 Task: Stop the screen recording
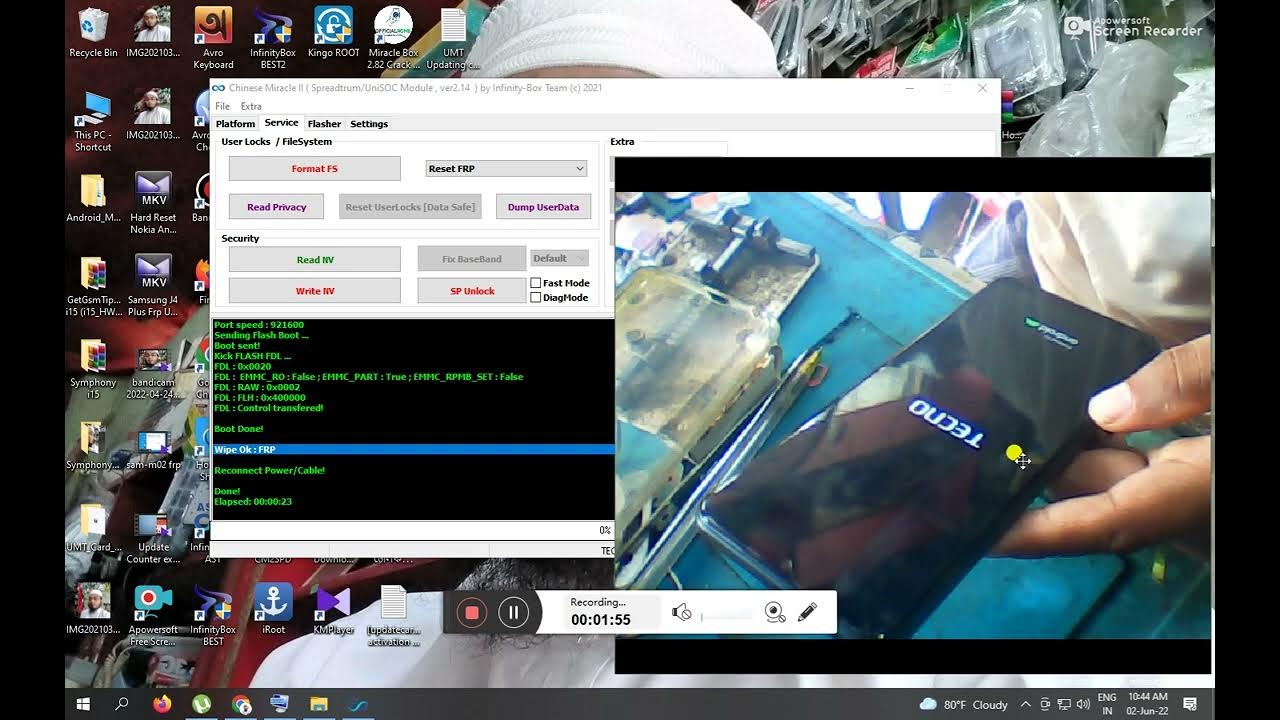point(472,612)
